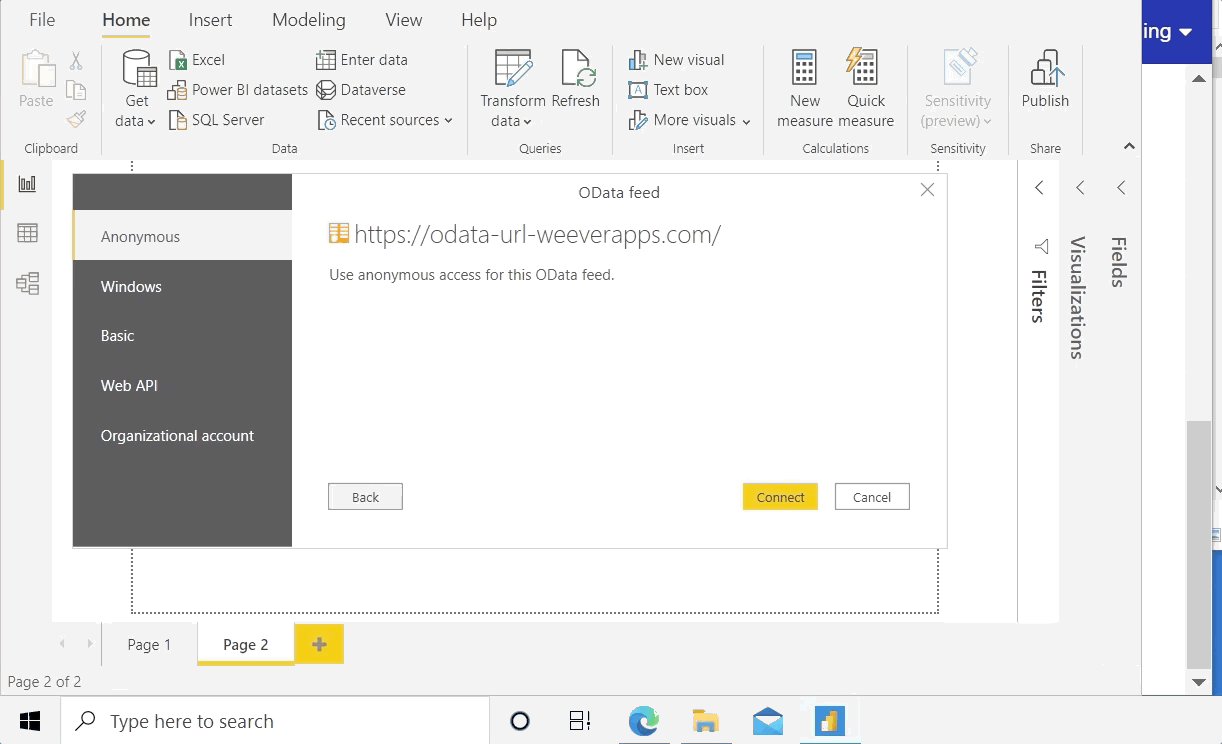Screen dimensions: 1222x744
Task: Open the Help ribbon tab
Action: click(x=479, y=20)
